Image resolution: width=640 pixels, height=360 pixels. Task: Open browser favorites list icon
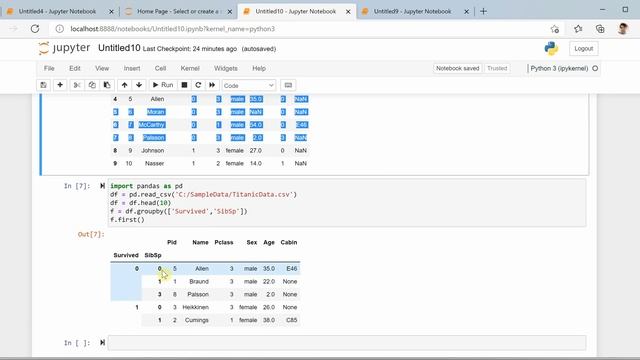[578, 29]
